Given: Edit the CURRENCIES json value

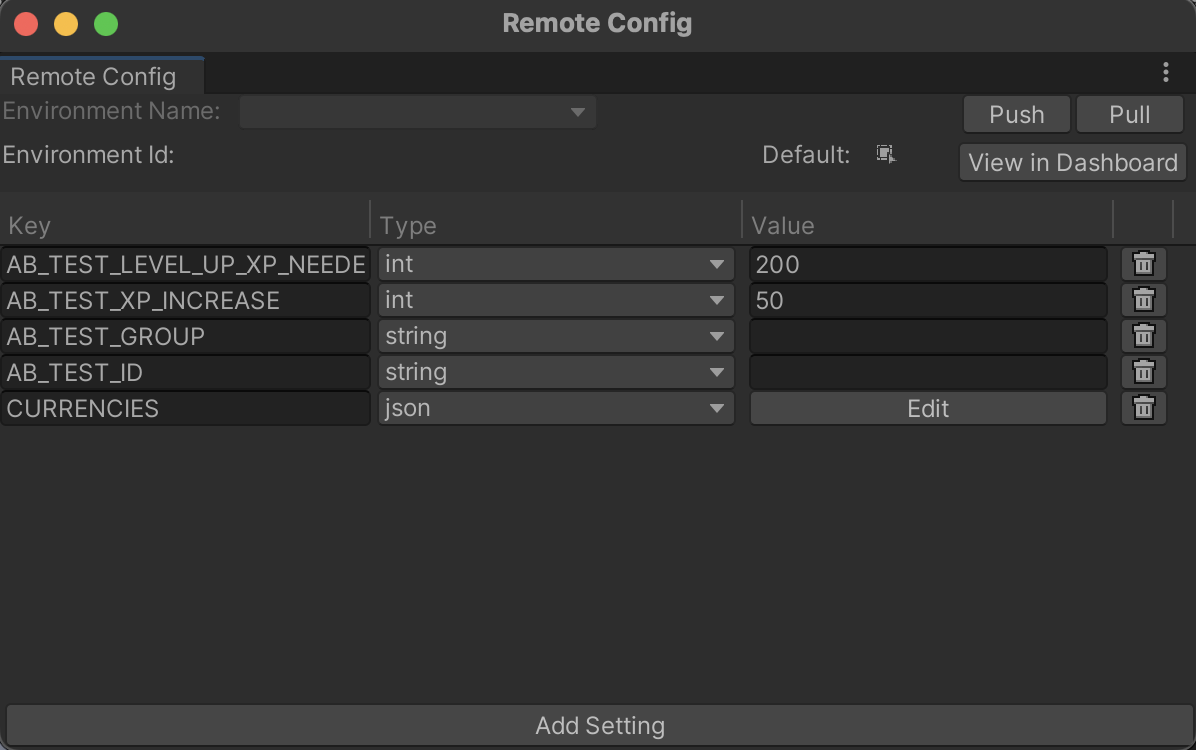Looking at the screenshot, I should (x=927, y=408).
